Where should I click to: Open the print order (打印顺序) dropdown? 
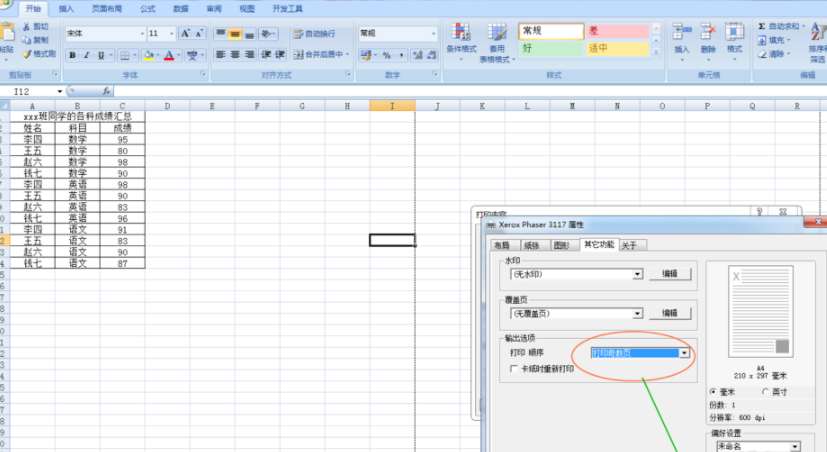(685, 353)
